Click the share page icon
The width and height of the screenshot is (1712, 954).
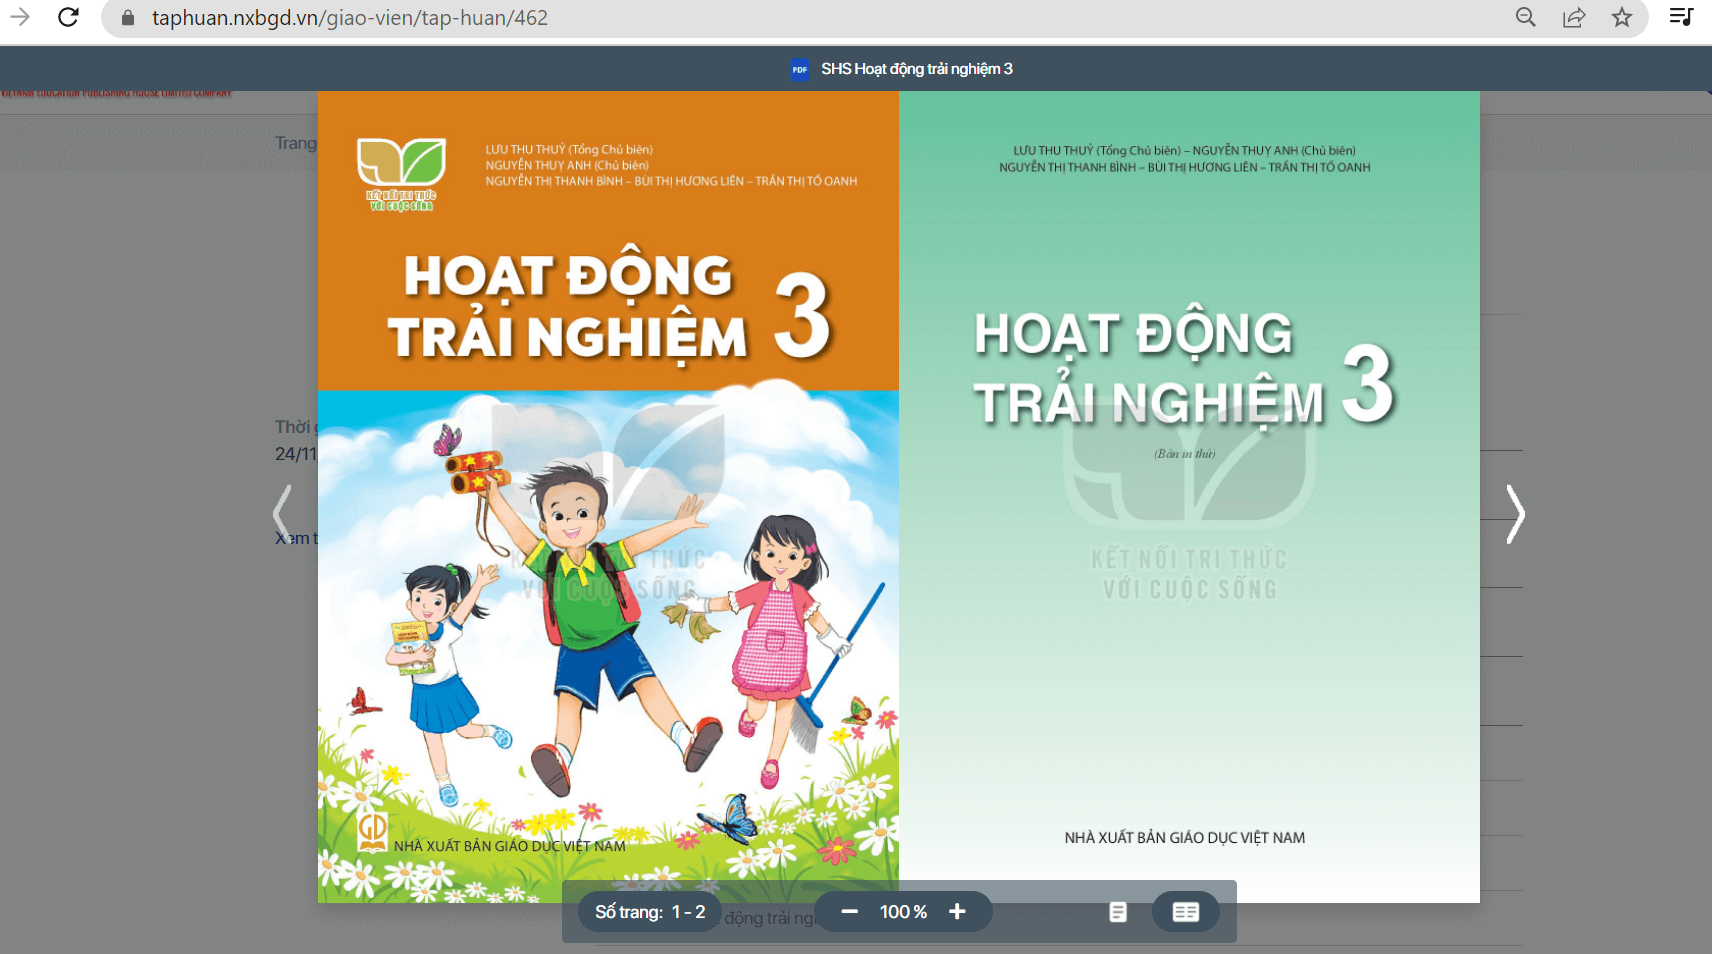[x=1574, y=17]
